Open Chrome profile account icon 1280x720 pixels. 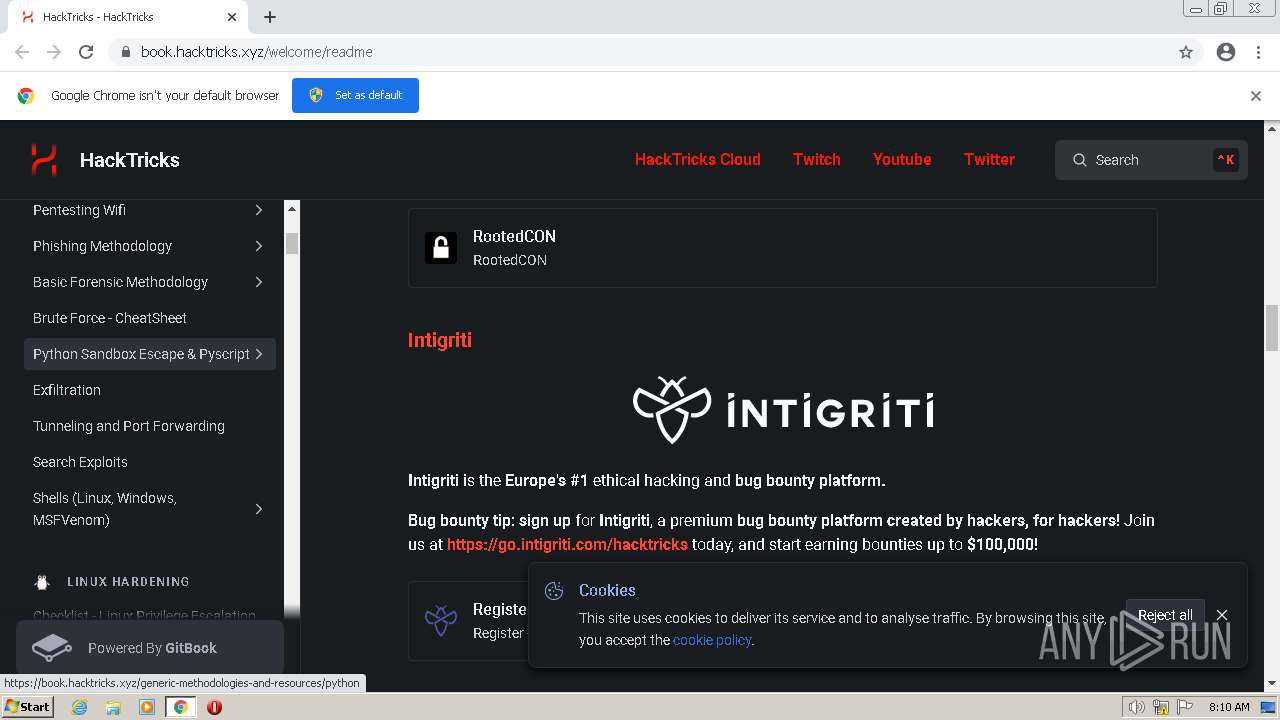point(1226,52)
